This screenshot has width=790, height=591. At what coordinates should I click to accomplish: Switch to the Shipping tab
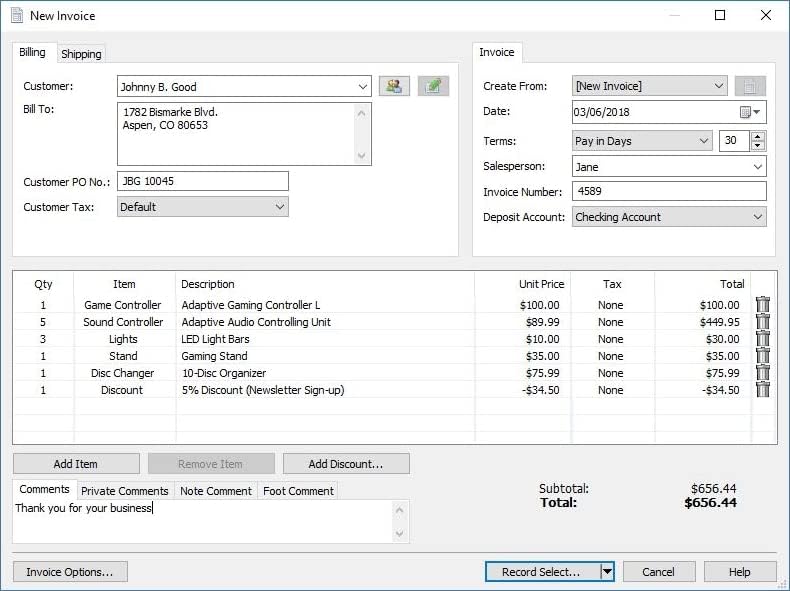81,54
